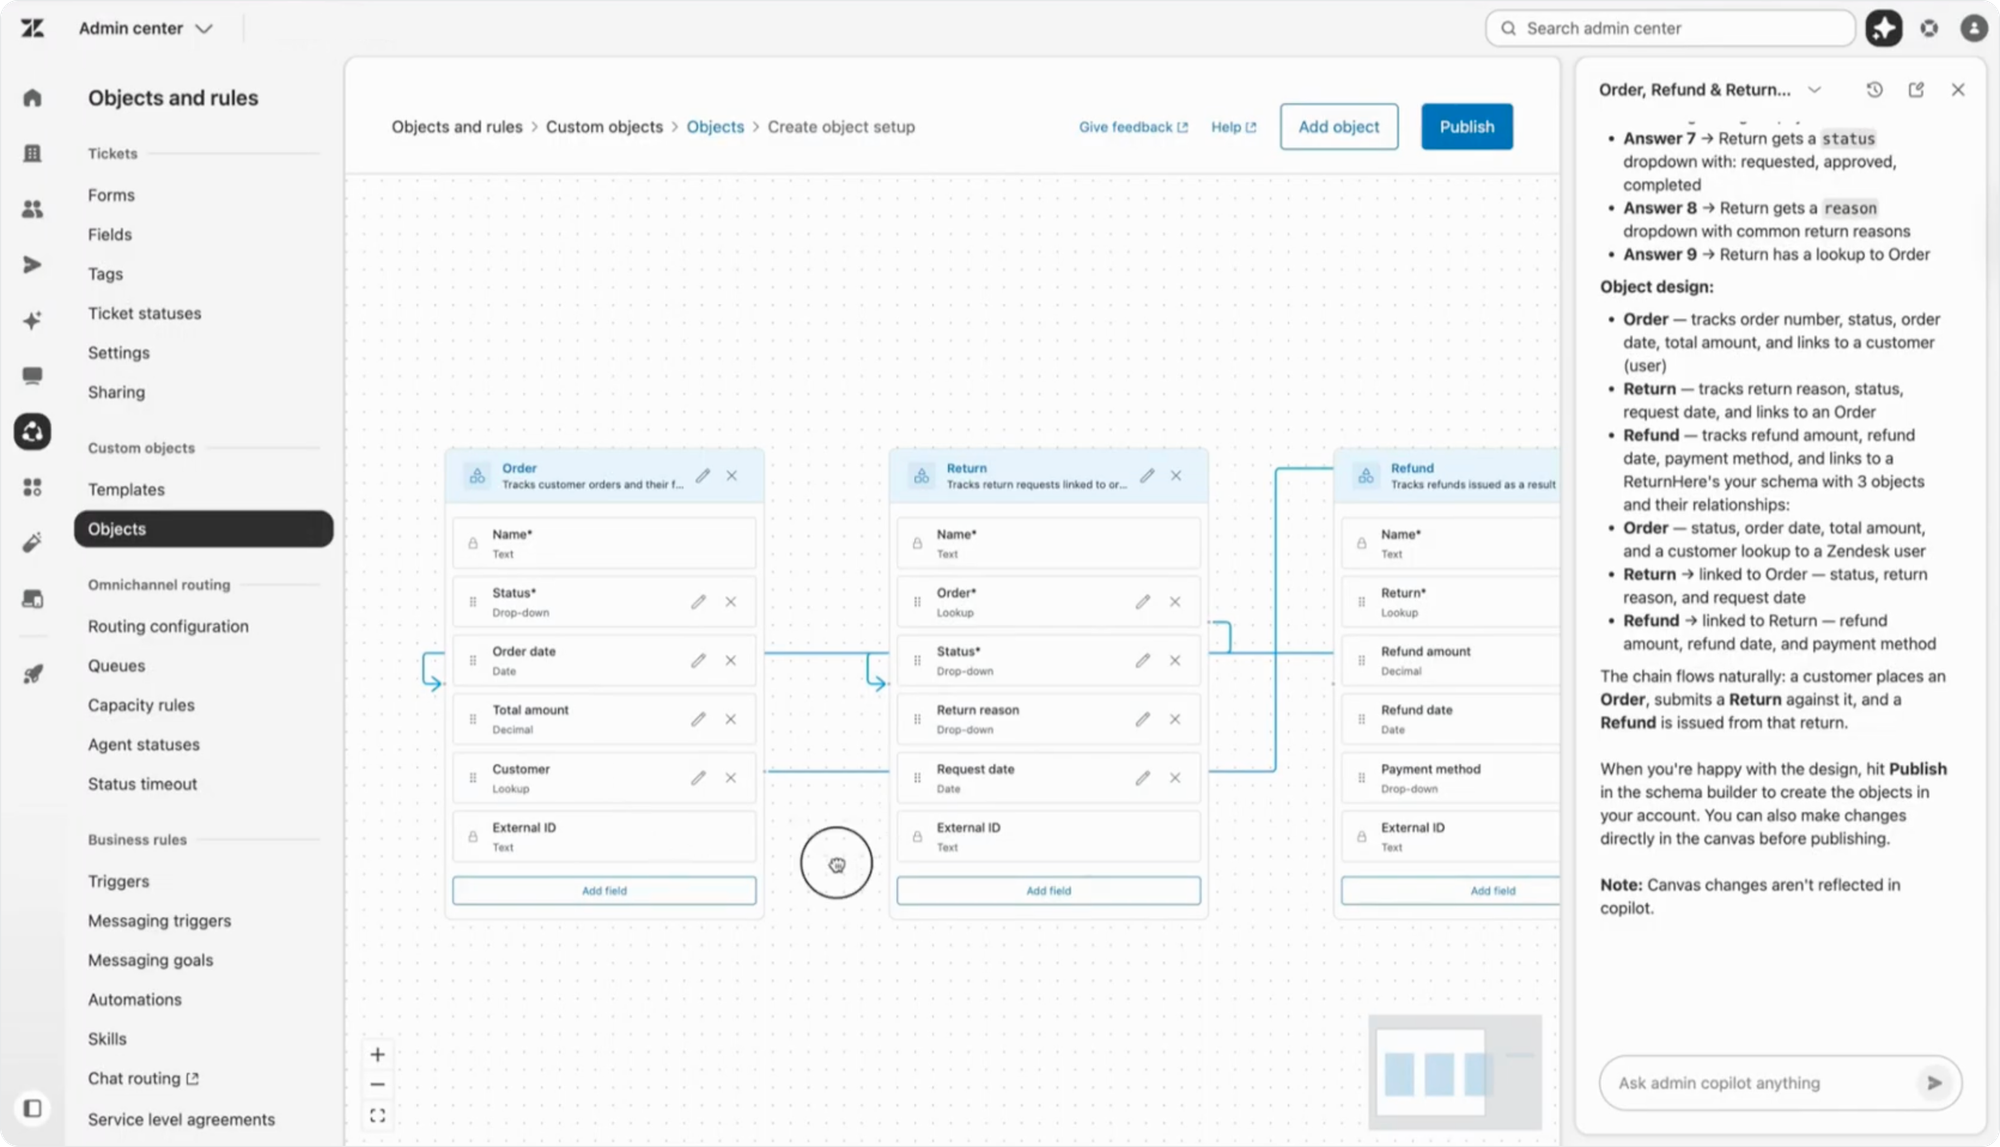This screenshot has height=1147, width=2000.
Task: Expand the copilot conversation title dropdown
Action: tap(1814, 90)
